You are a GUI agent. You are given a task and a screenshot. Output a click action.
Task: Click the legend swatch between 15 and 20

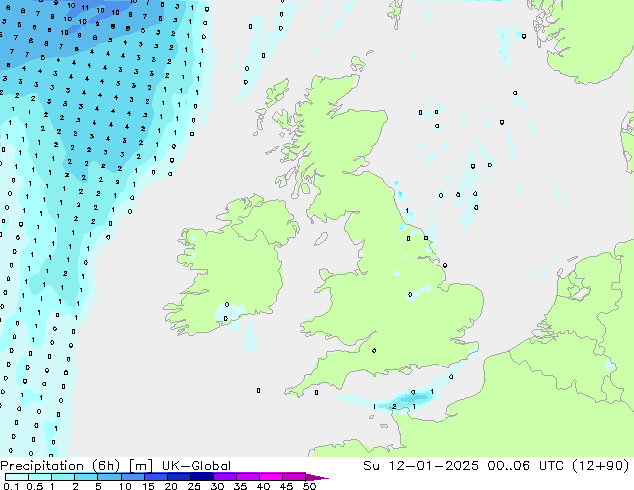155,477
